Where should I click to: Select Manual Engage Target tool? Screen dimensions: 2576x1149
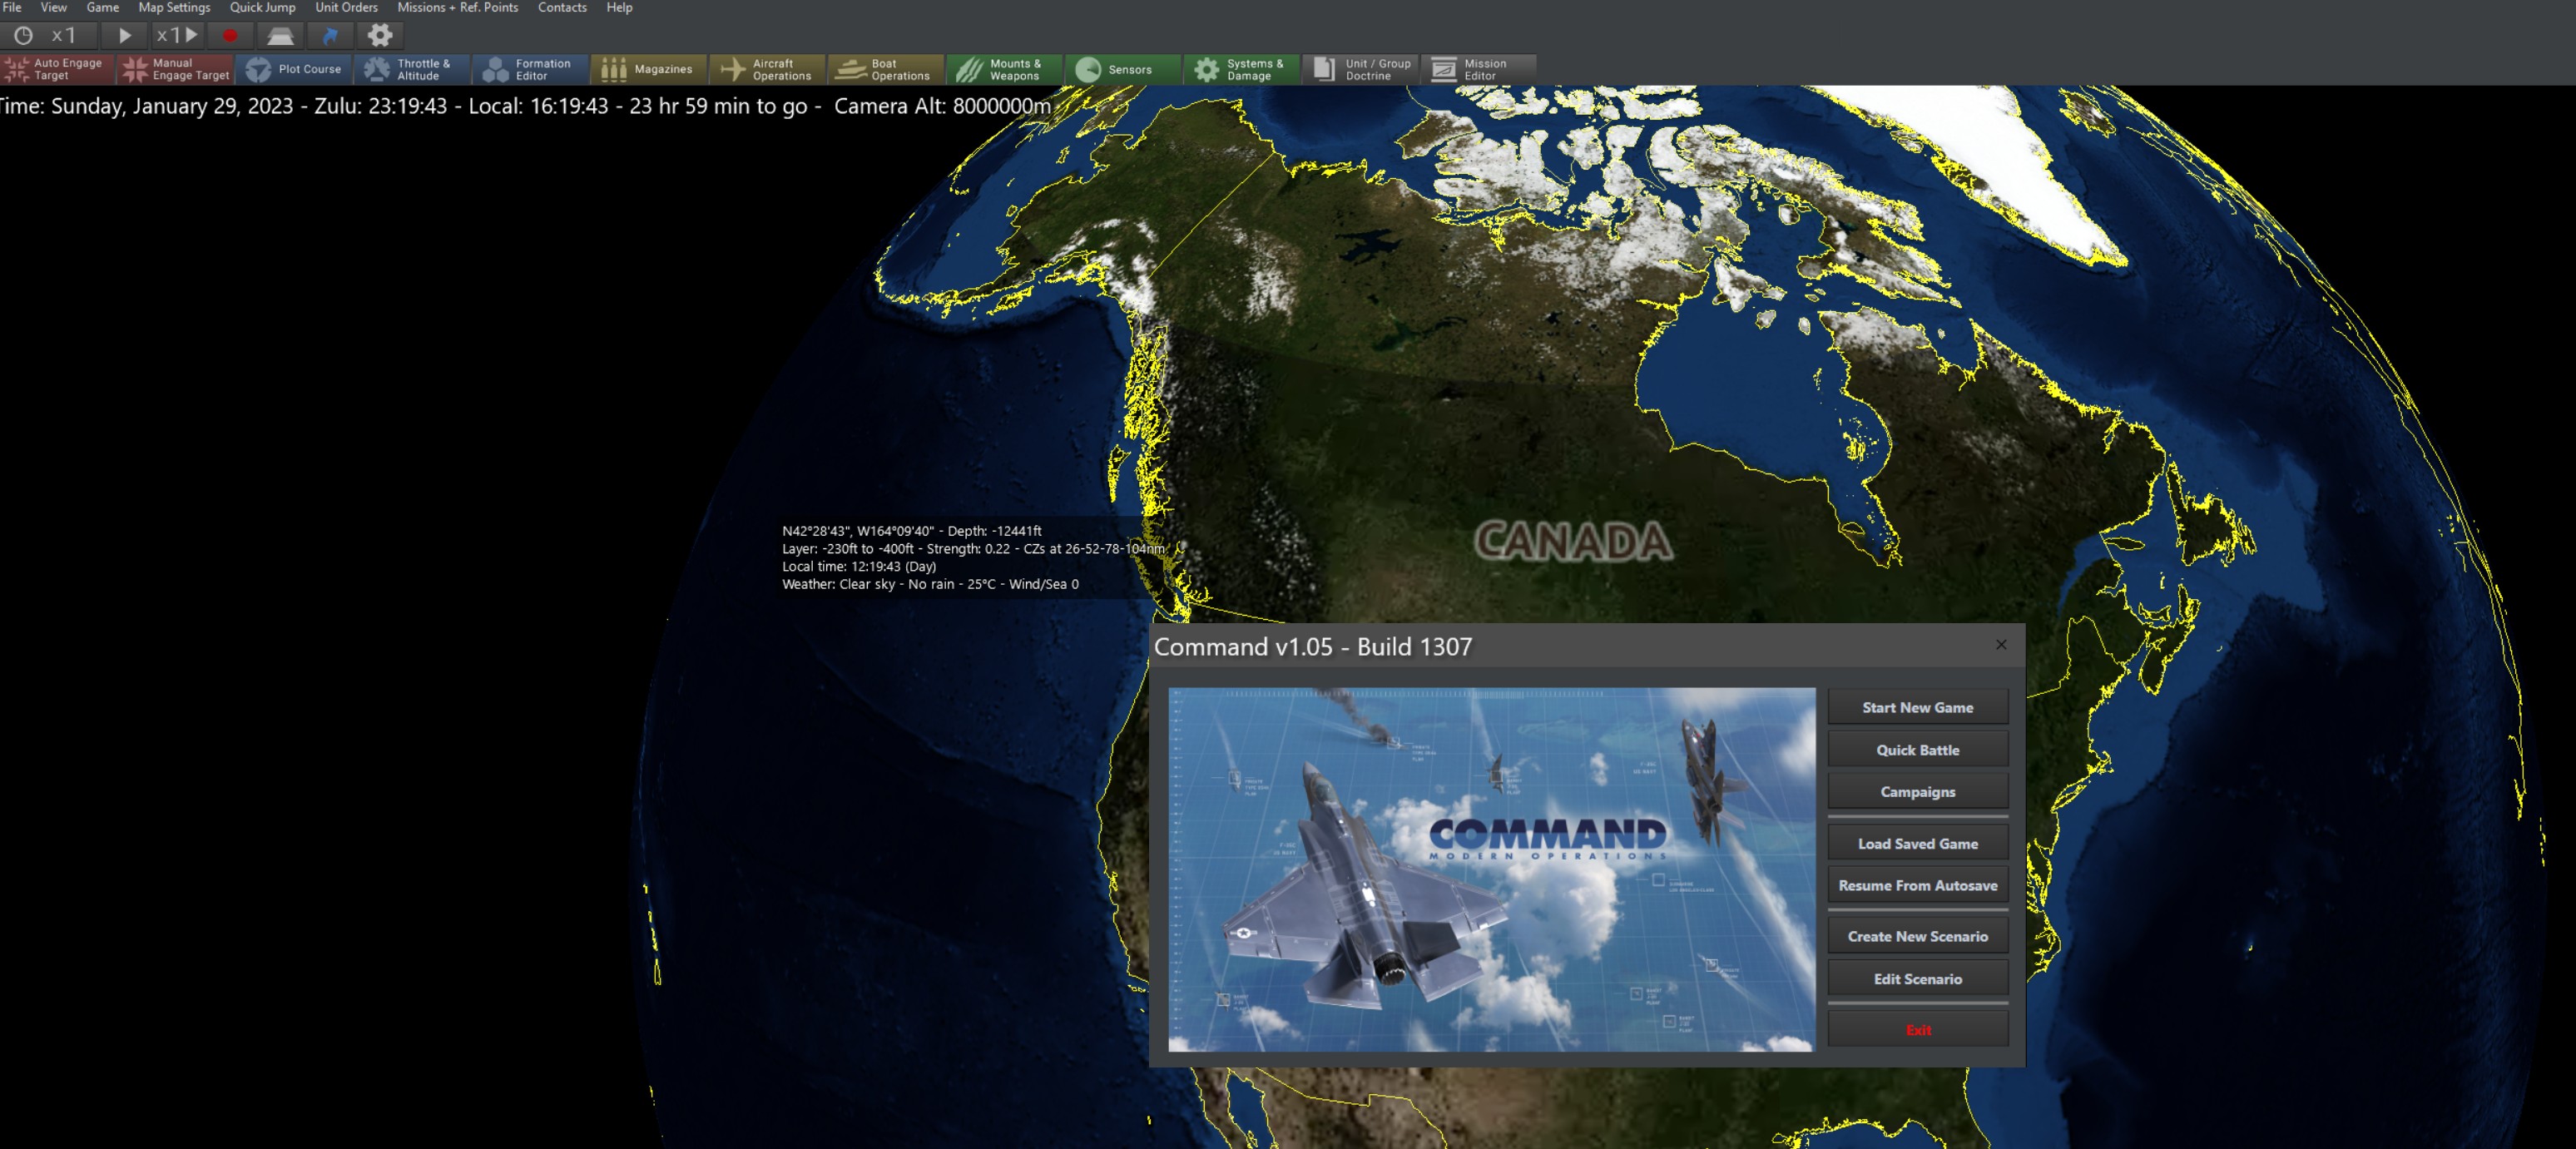click(x=176, y=69)
